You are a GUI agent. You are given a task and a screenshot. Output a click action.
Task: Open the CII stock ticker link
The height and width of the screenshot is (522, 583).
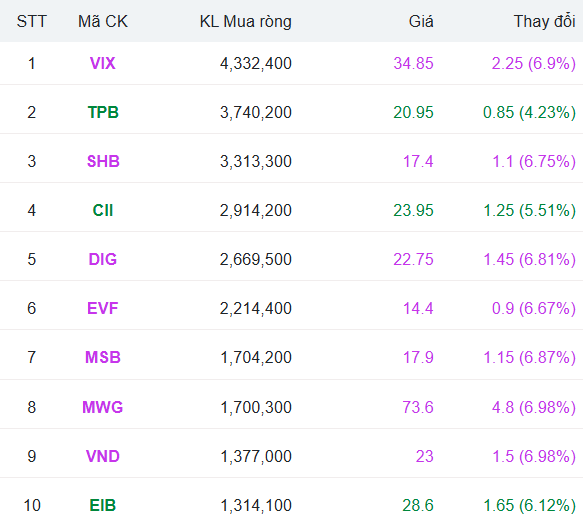103,210
